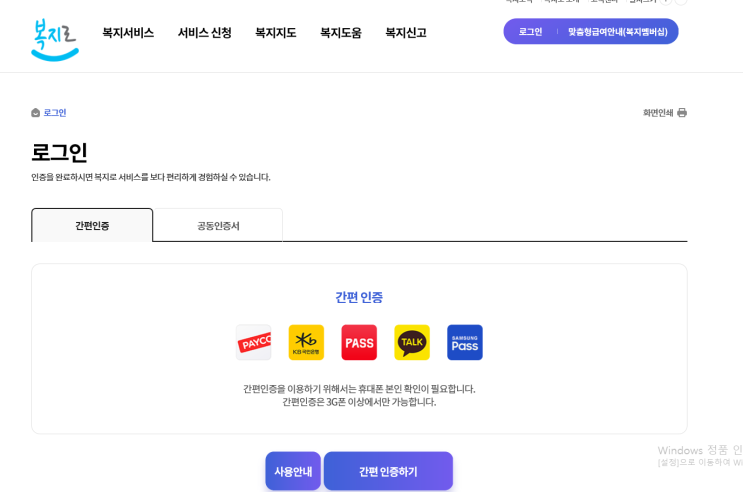Click the 로그인 breadcrumb link
The width and height of the screenshot is (743, 492).
(55, 113)
